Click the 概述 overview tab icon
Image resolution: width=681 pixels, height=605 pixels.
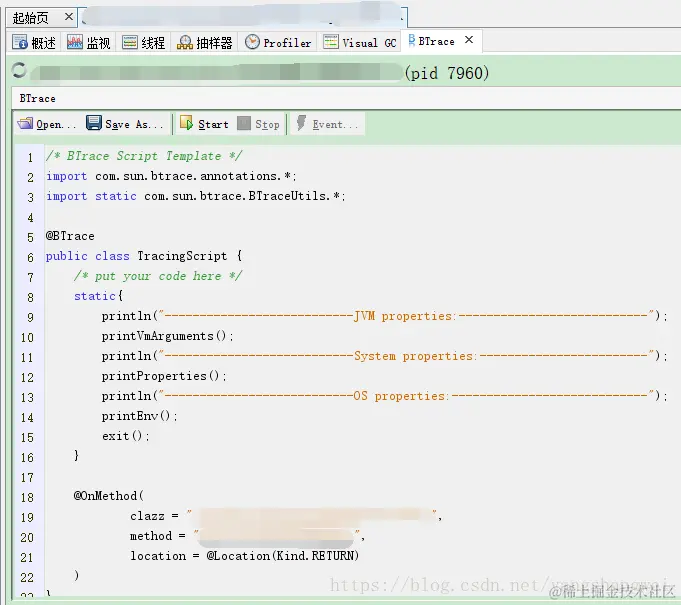[20, 42]
